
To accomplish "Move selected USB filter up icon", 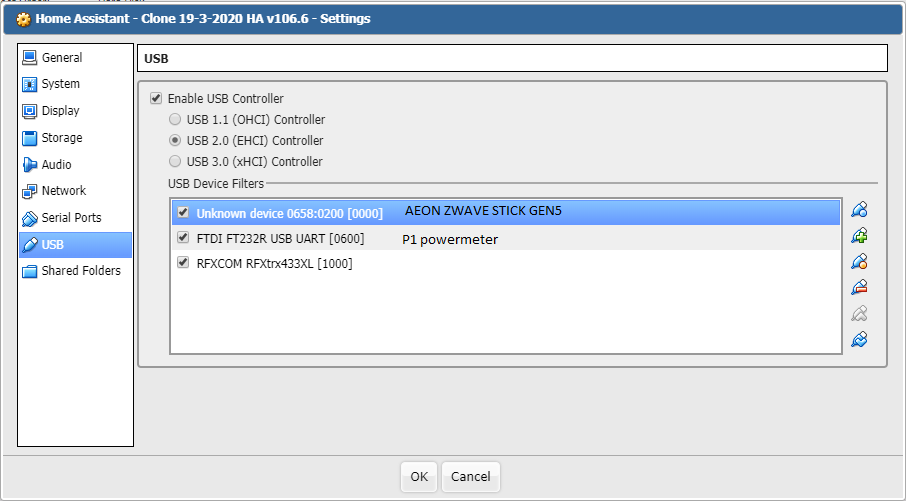I will tap(859, 313).
